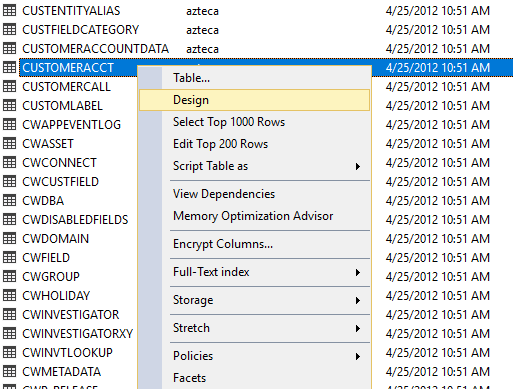Click the table icon beside CUSTENTITYALIAS
This screenshot has height=389, width=513.
pyautogui.click(x=9, y=11)
